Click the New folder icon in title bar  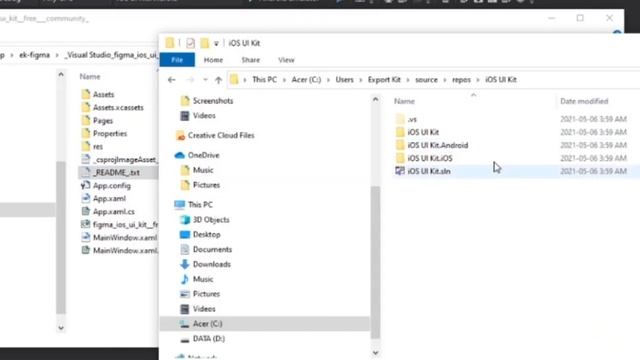[204, 43]
